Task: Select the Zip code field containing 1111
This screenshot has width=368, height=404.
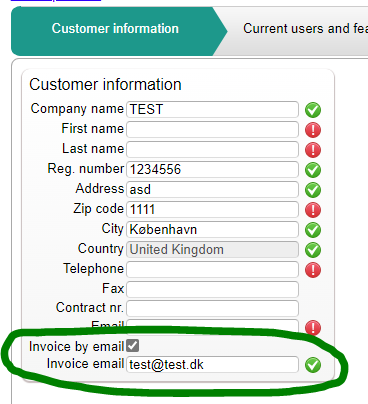Action: coord(212,209)
